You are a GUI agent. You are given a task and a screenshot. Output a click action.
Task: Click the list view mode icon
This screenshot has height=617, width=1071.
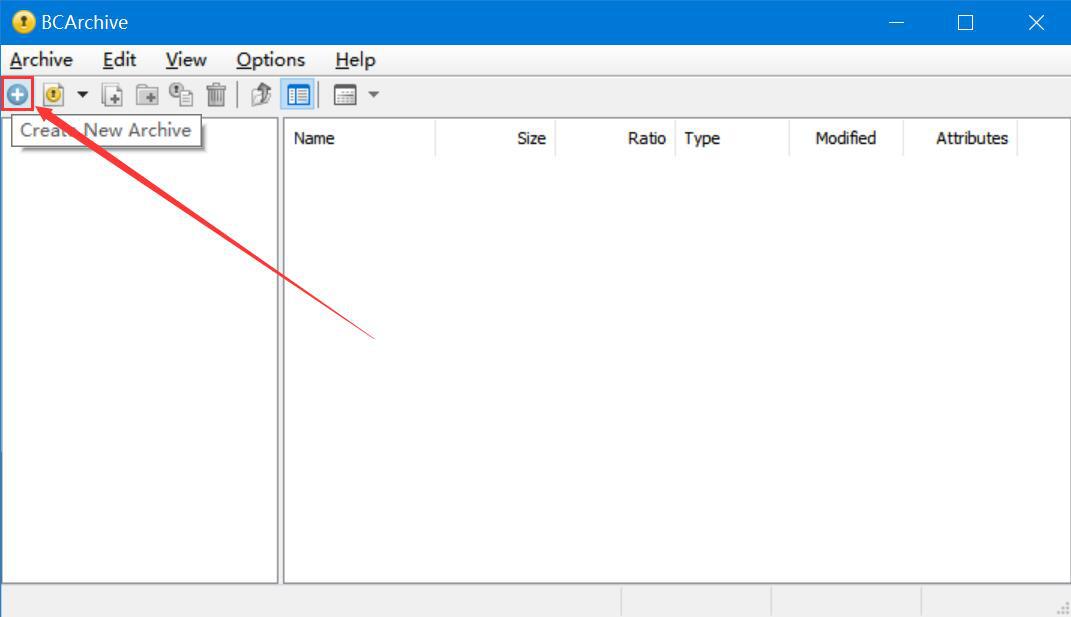pos(345,95)
